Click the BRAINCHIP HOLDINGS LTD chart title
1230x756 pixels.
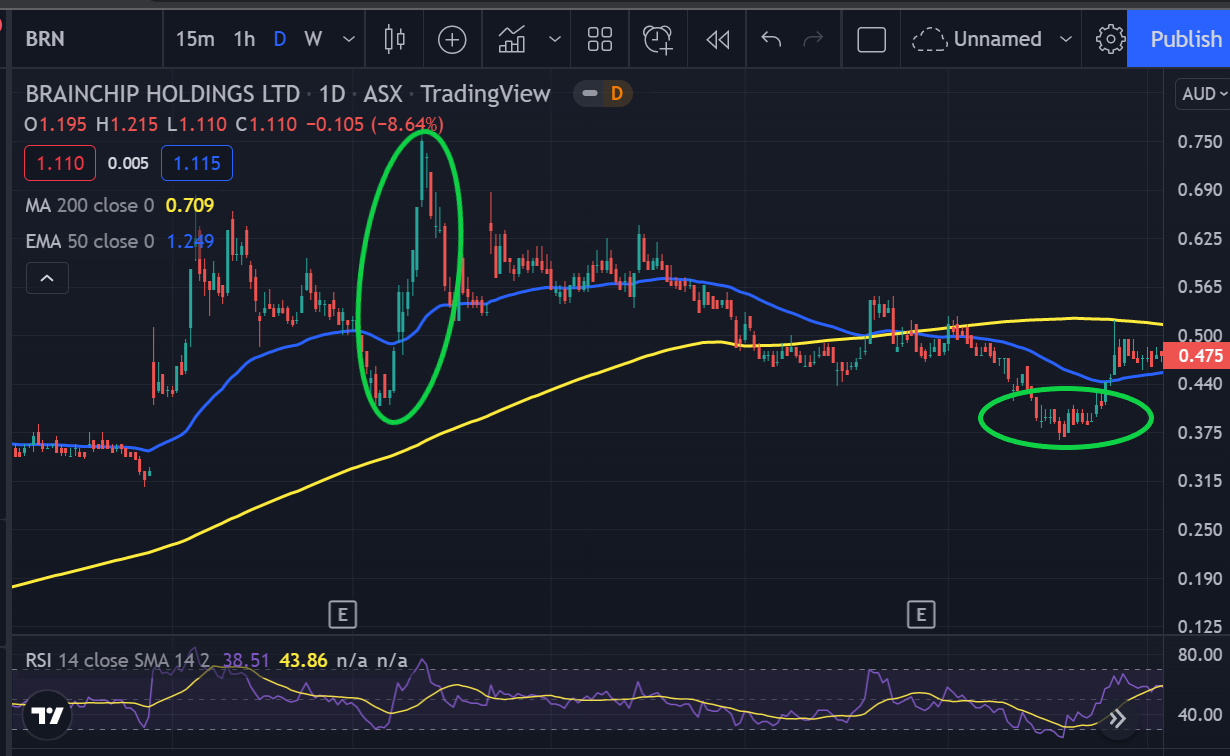[x=163, y=94]
